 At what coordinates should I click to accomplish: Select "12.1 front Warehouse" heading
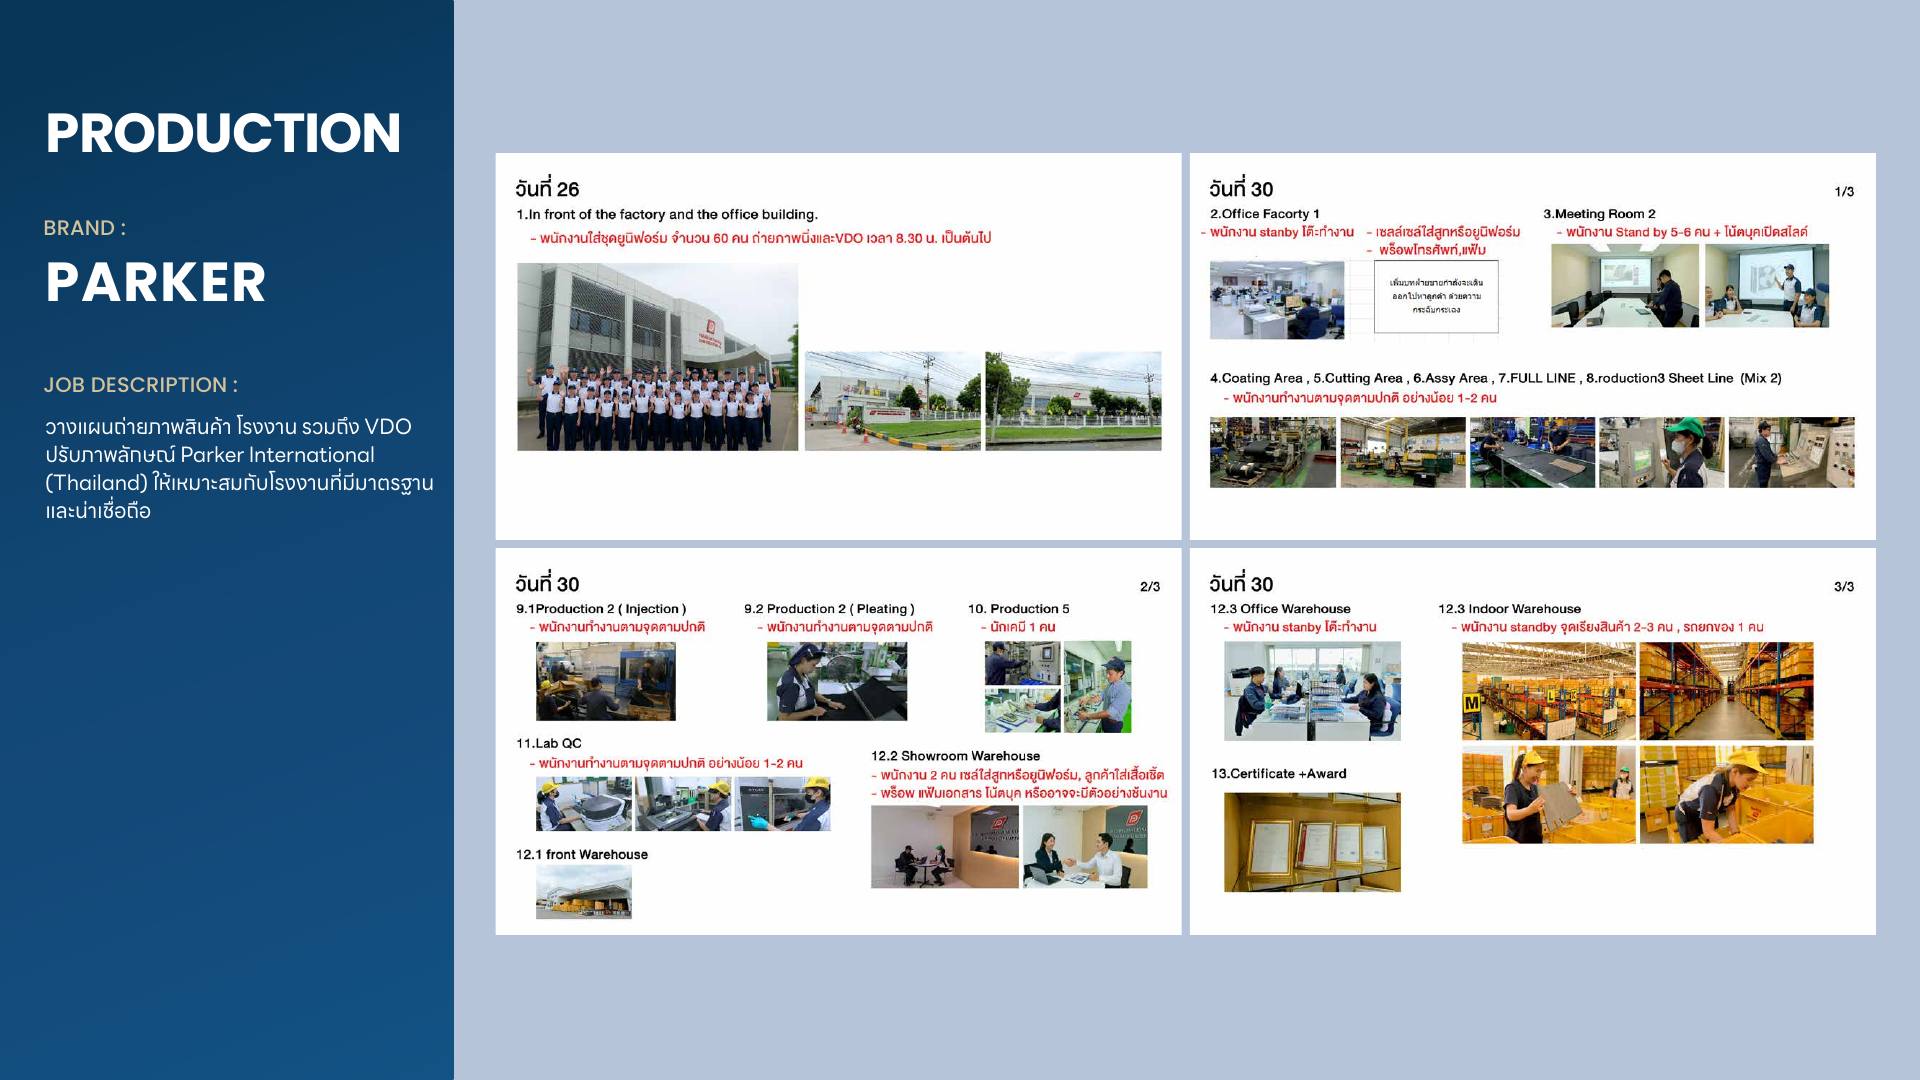point(582,855)
